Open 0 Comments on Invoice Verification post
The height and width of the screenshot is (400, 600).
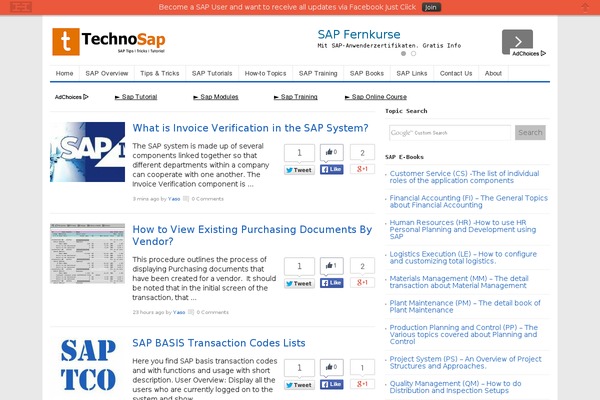(207, 199)
